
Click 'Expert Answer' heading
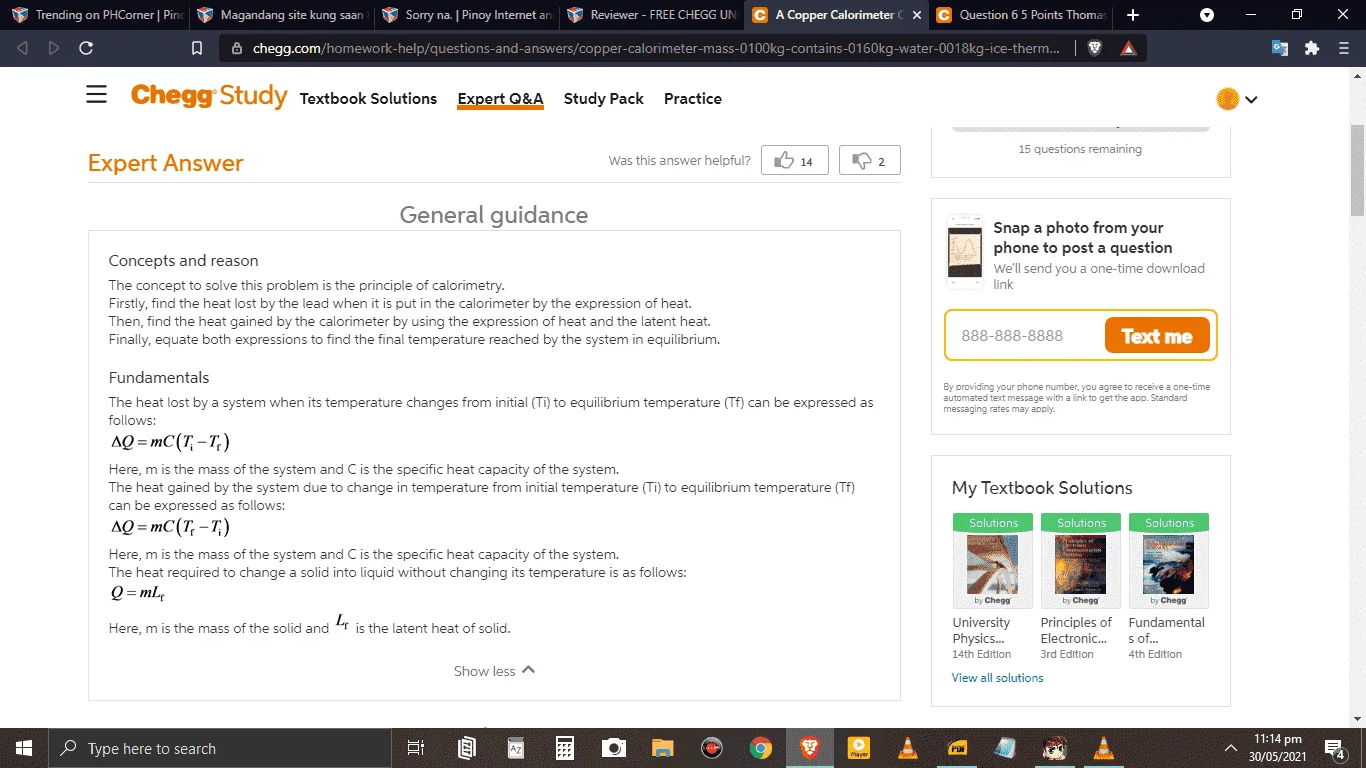point(166,163)
